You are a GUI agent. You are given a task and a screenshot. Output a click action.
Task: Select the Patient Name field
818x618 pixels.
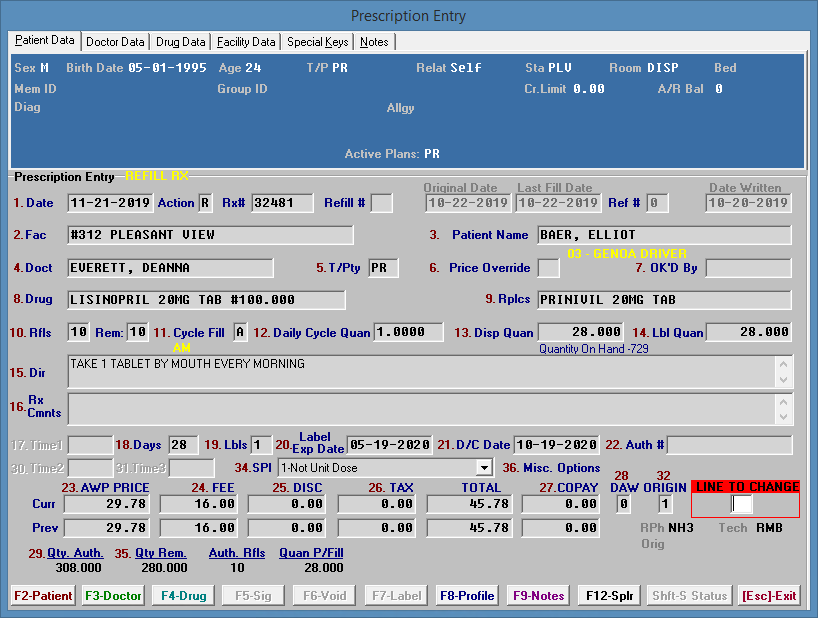click(663, 235)
